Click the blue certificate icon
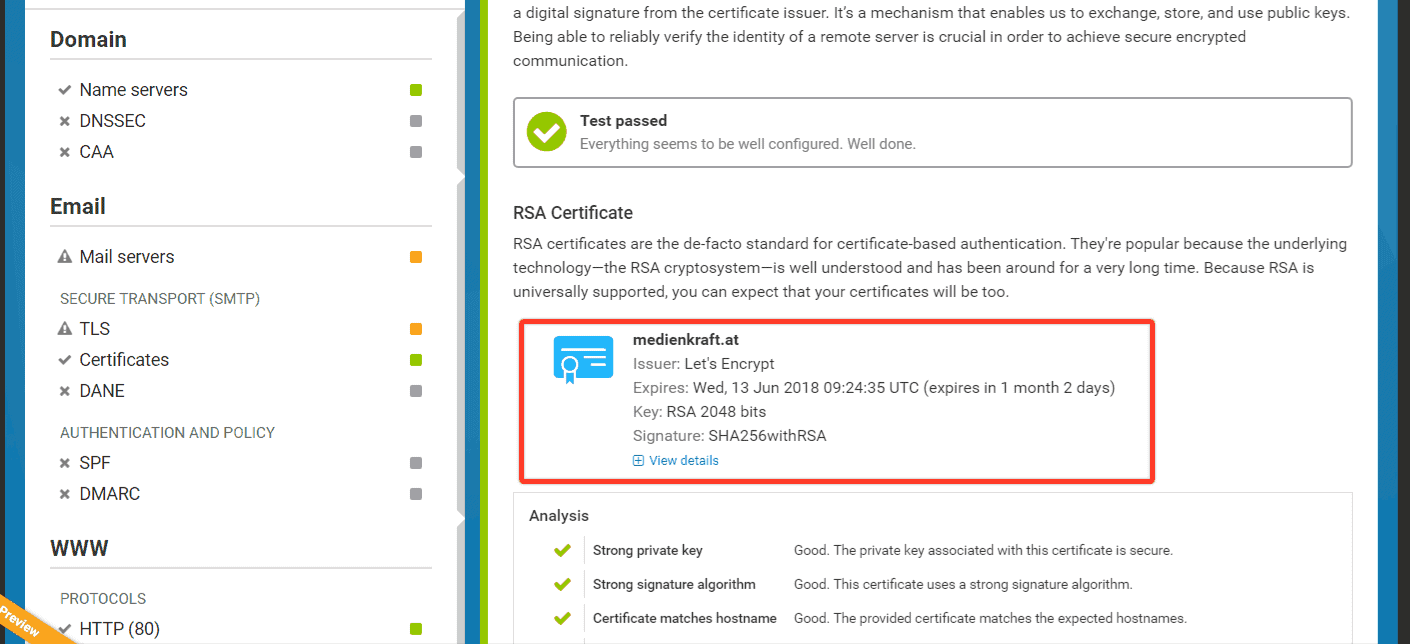This screenshot has width=1410, height=644. pyautogui.click(x=583, y=360)
